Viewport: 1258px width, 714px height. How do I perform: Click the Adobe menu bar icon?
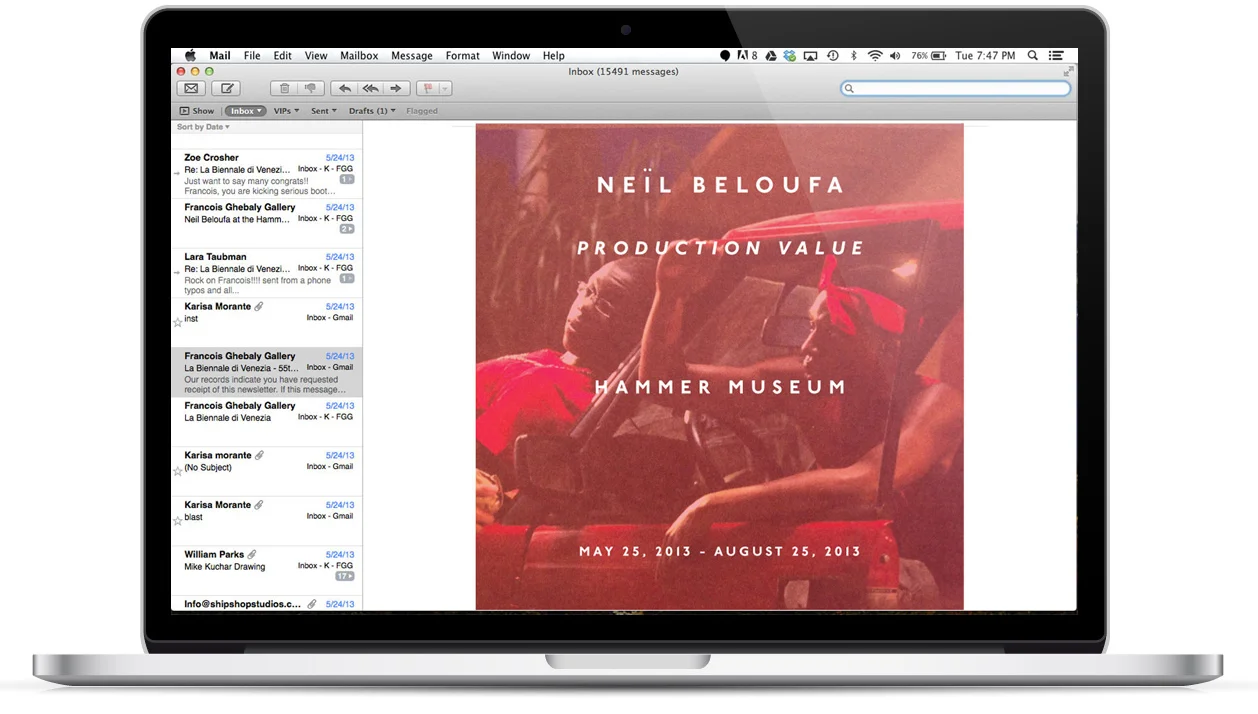click(x=747, y=56)
